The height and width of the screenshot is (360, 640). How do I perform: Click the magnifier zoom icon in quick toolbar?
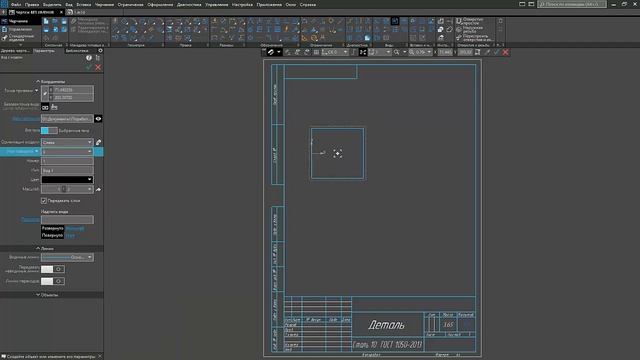[x=396, y=52]
